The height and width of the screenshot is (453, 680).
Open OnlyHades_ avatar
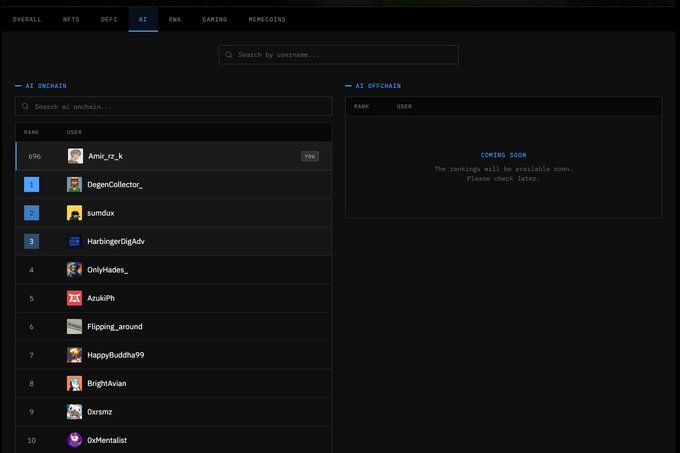(75, 270)
